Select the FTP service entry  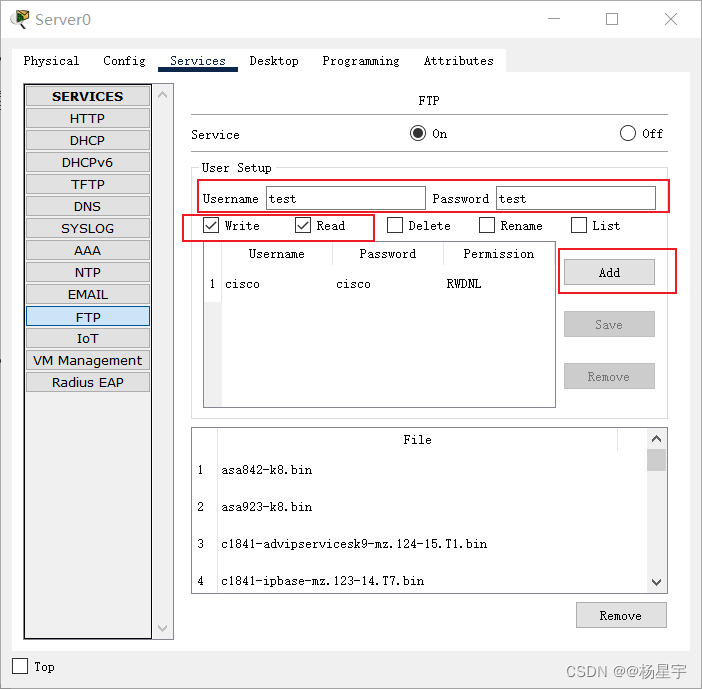tap(88, 317)
